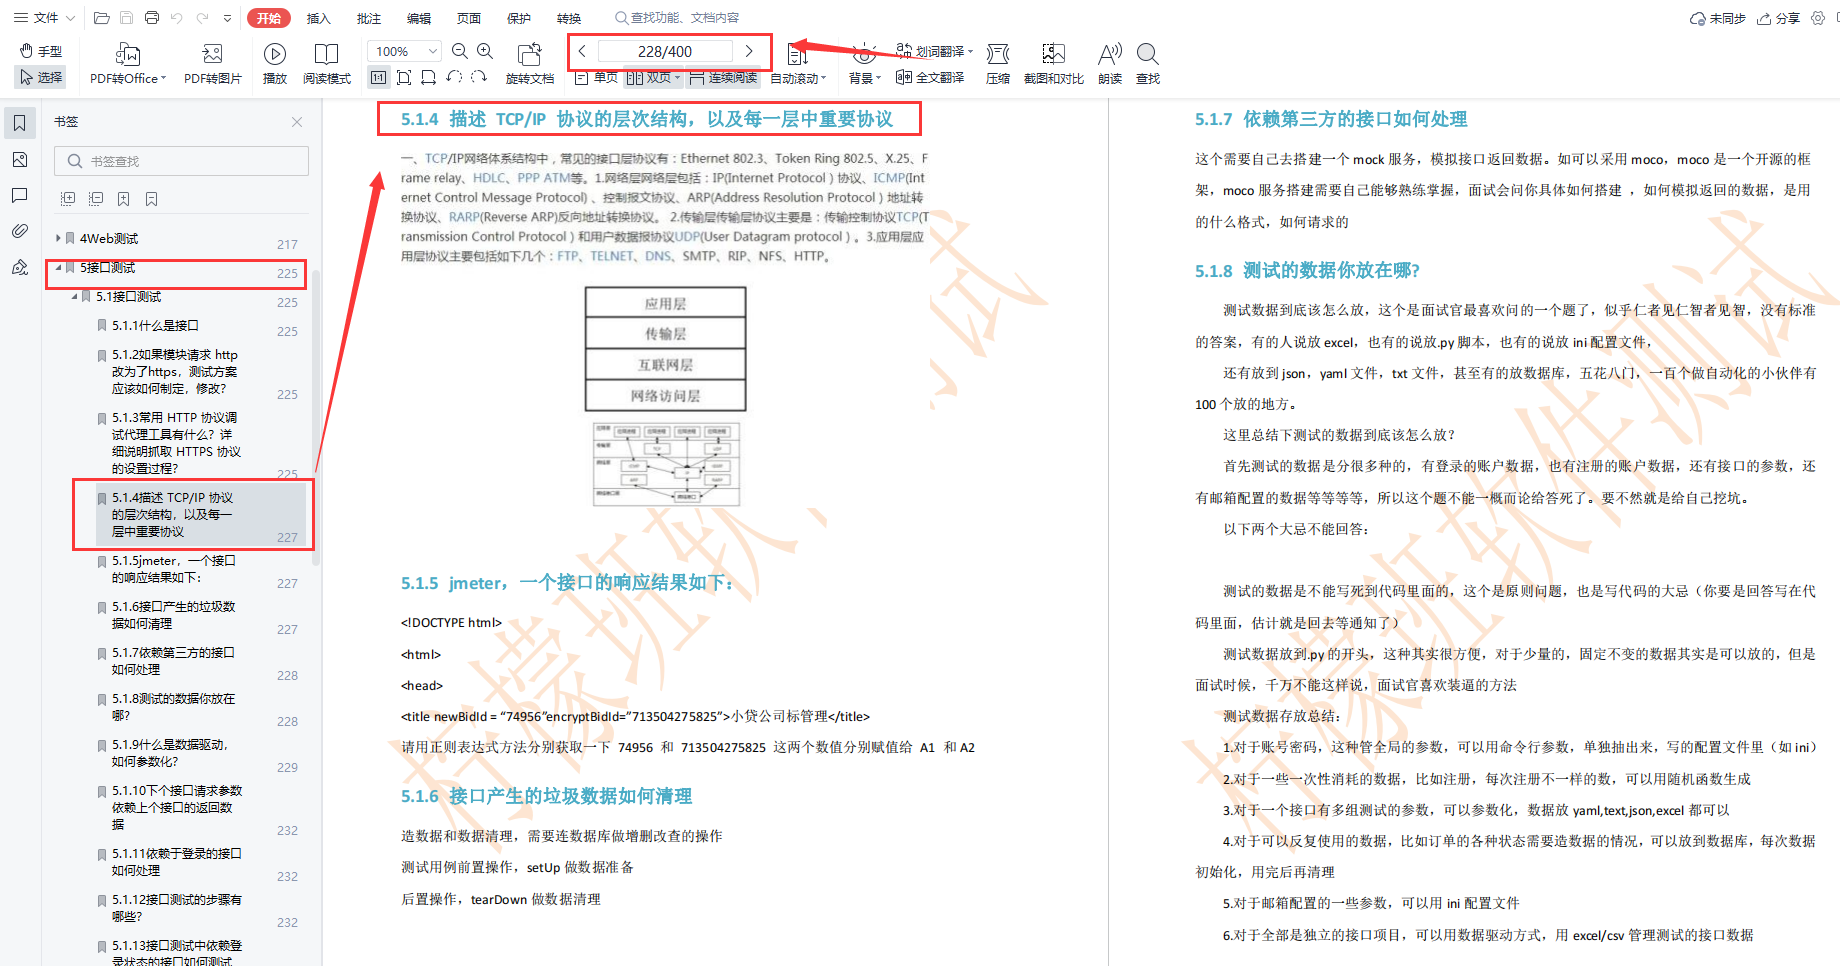Rotate counterclockwise icon
1840x966 pixels.
[x=454, y=77]
